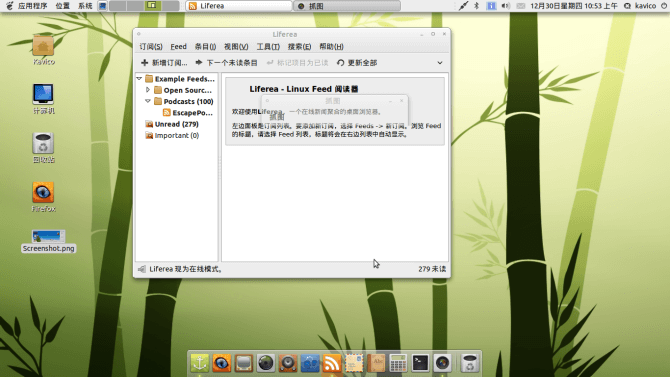Expand the Open Source folder arrow
This screenshot has height=377, width=670.
tap(148, 90)
